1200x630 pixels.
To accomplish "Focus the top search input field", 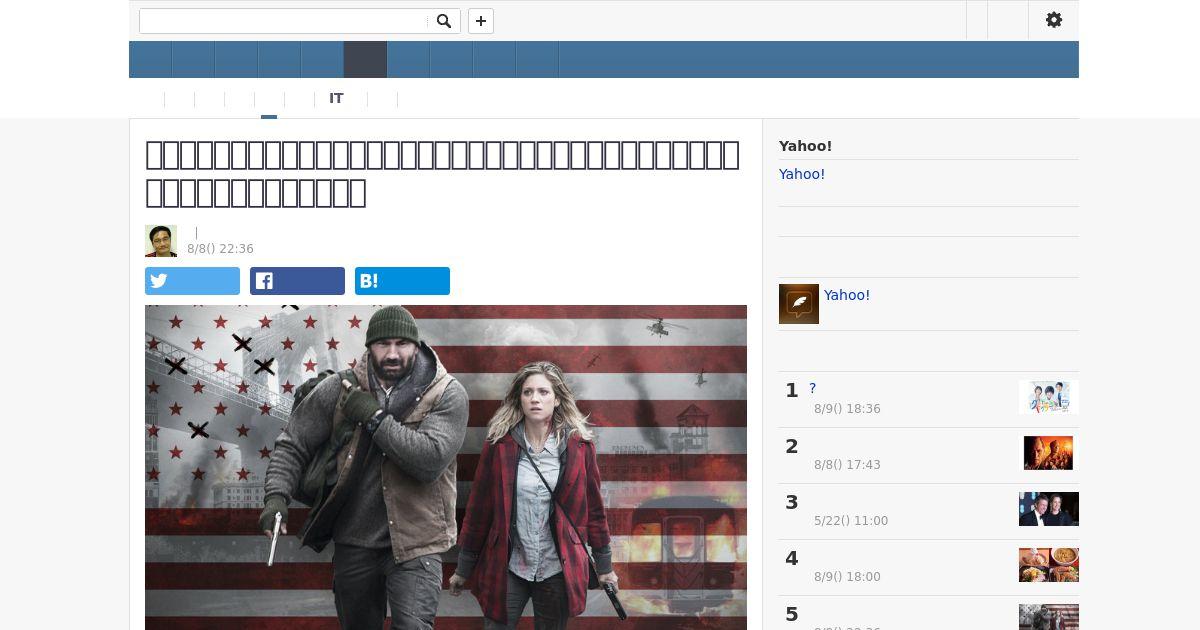I will [x=284, y=21].
